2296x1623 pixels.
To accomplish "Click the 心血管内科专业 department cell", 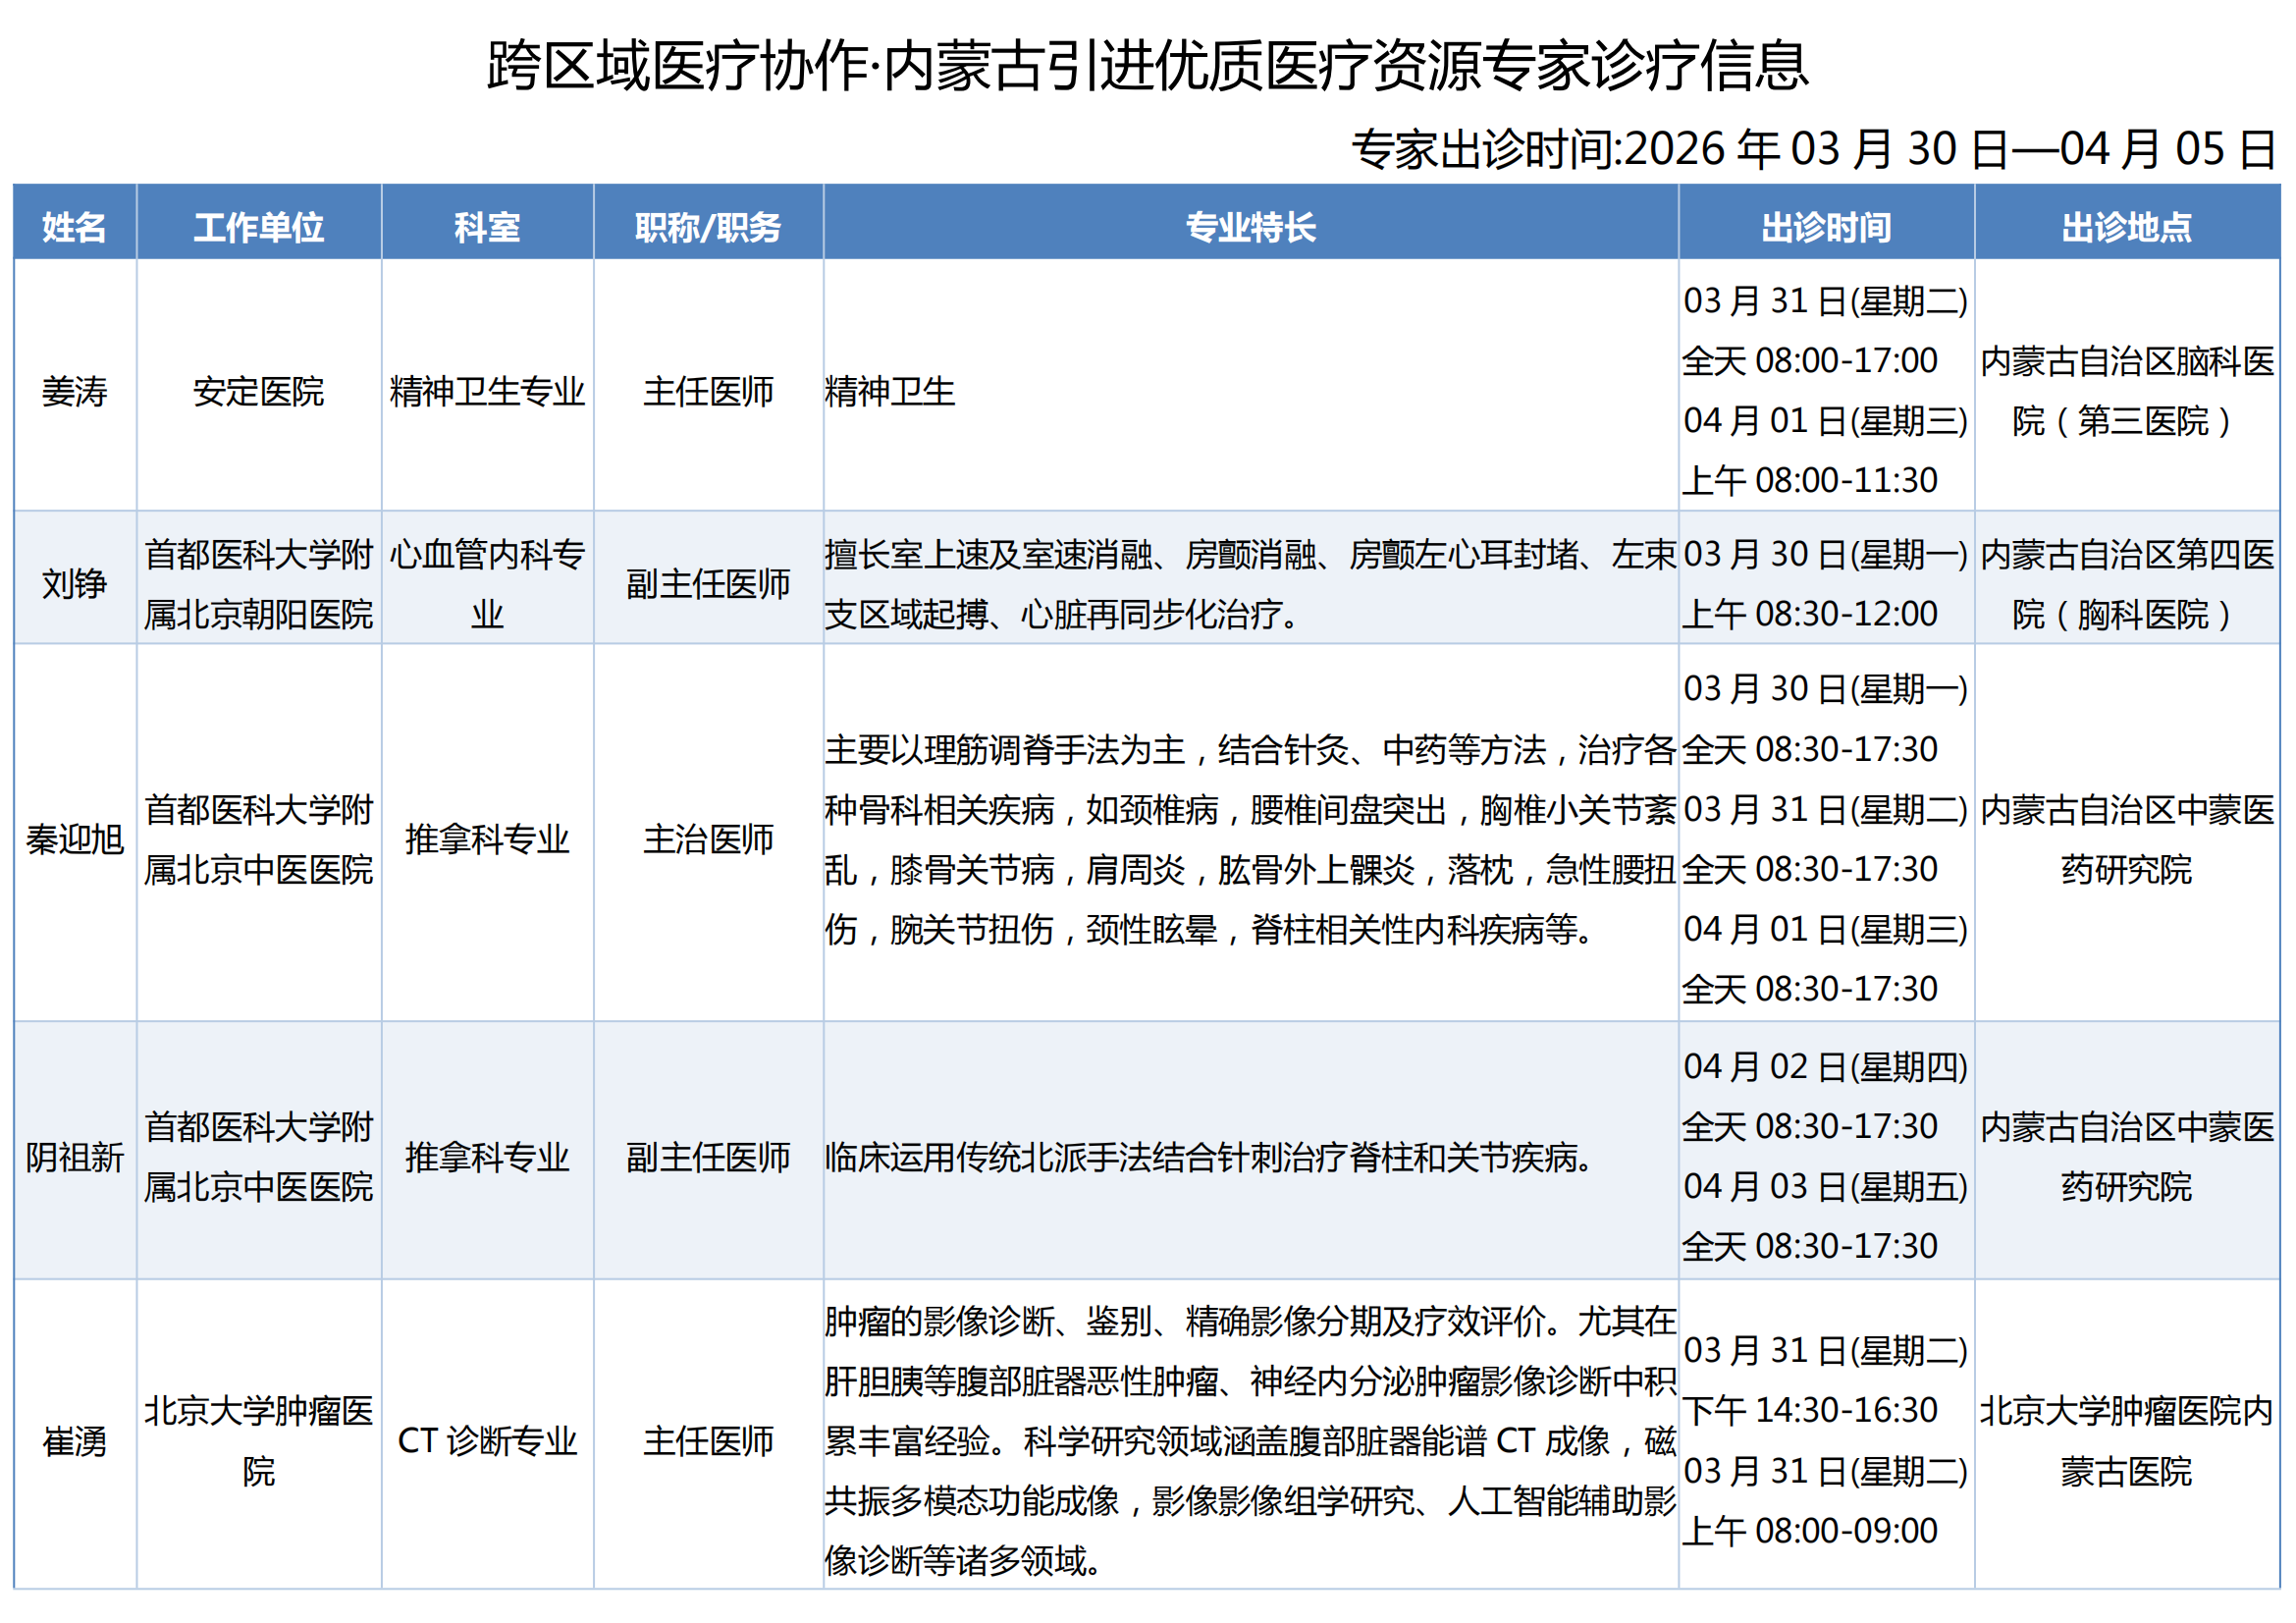I will point(487,583).
